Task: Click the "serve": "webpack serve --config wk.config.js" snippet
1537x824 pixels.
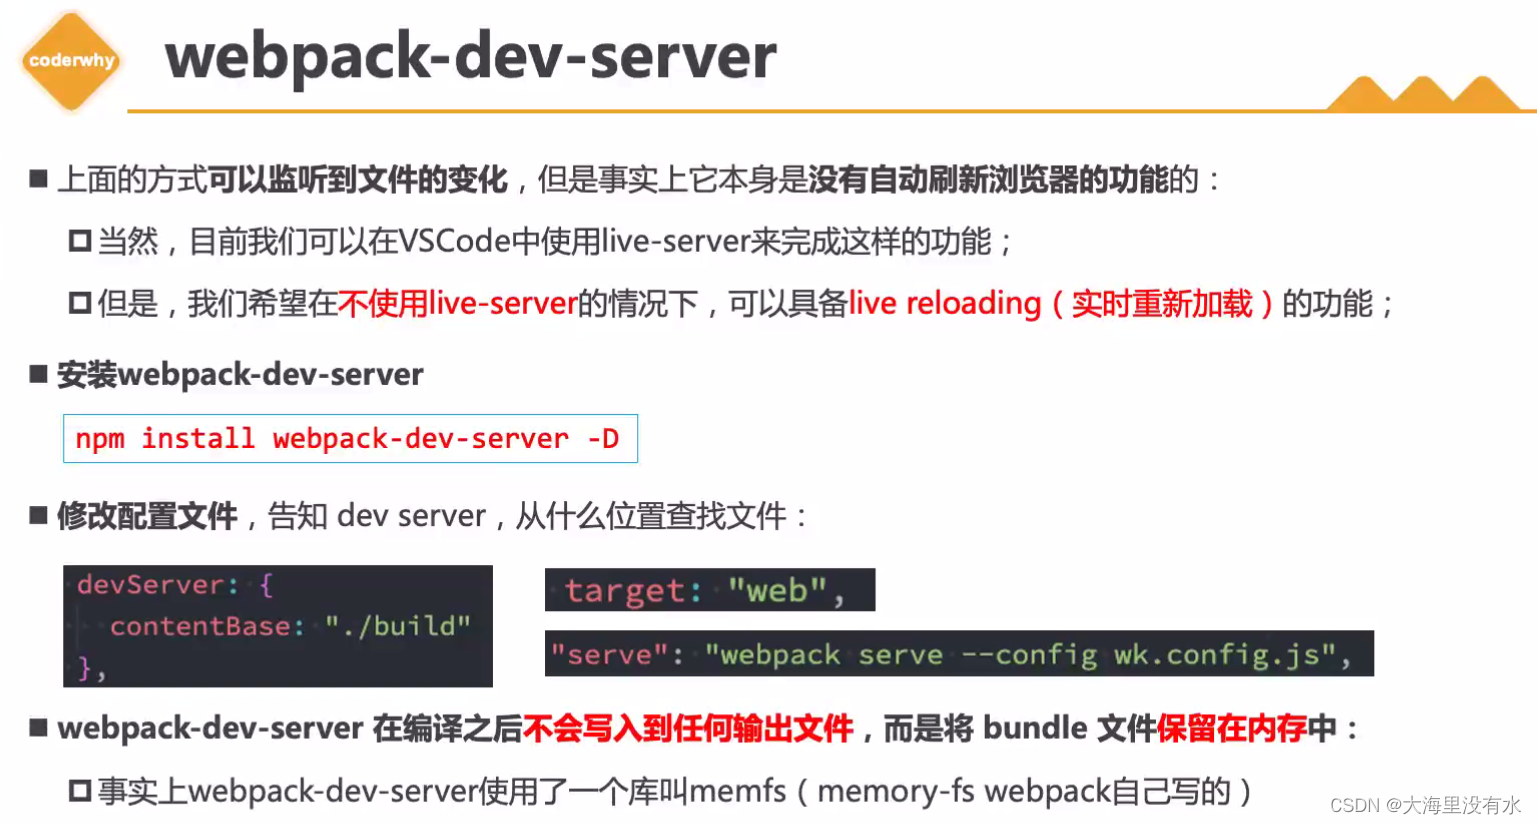Action: (959, 654)
